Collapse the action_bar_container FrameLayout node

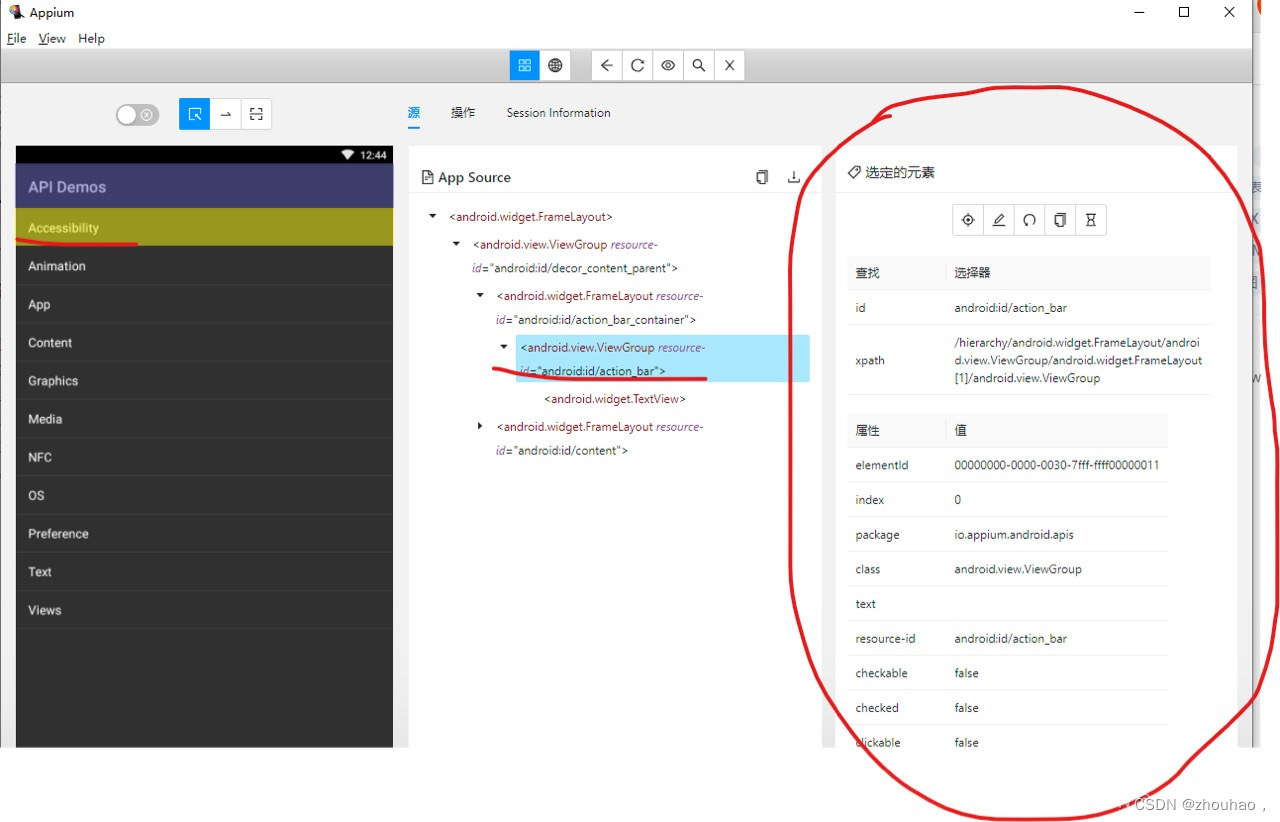(480, 296)
